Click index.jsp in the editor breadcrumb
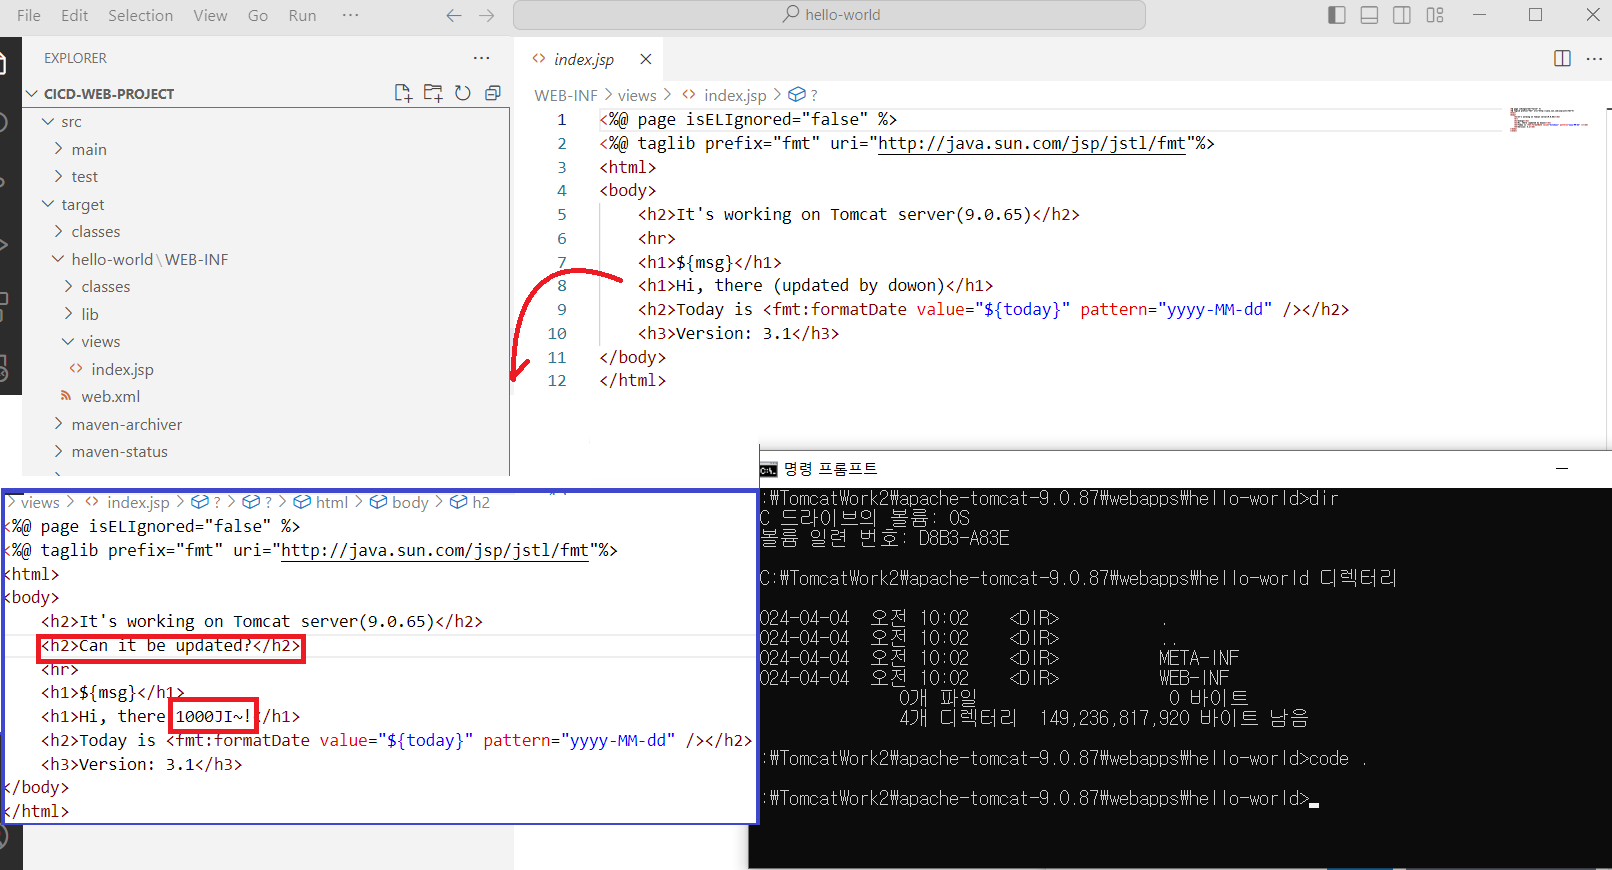This screenshot has height=870, width=1612. (x=735, y=95)
